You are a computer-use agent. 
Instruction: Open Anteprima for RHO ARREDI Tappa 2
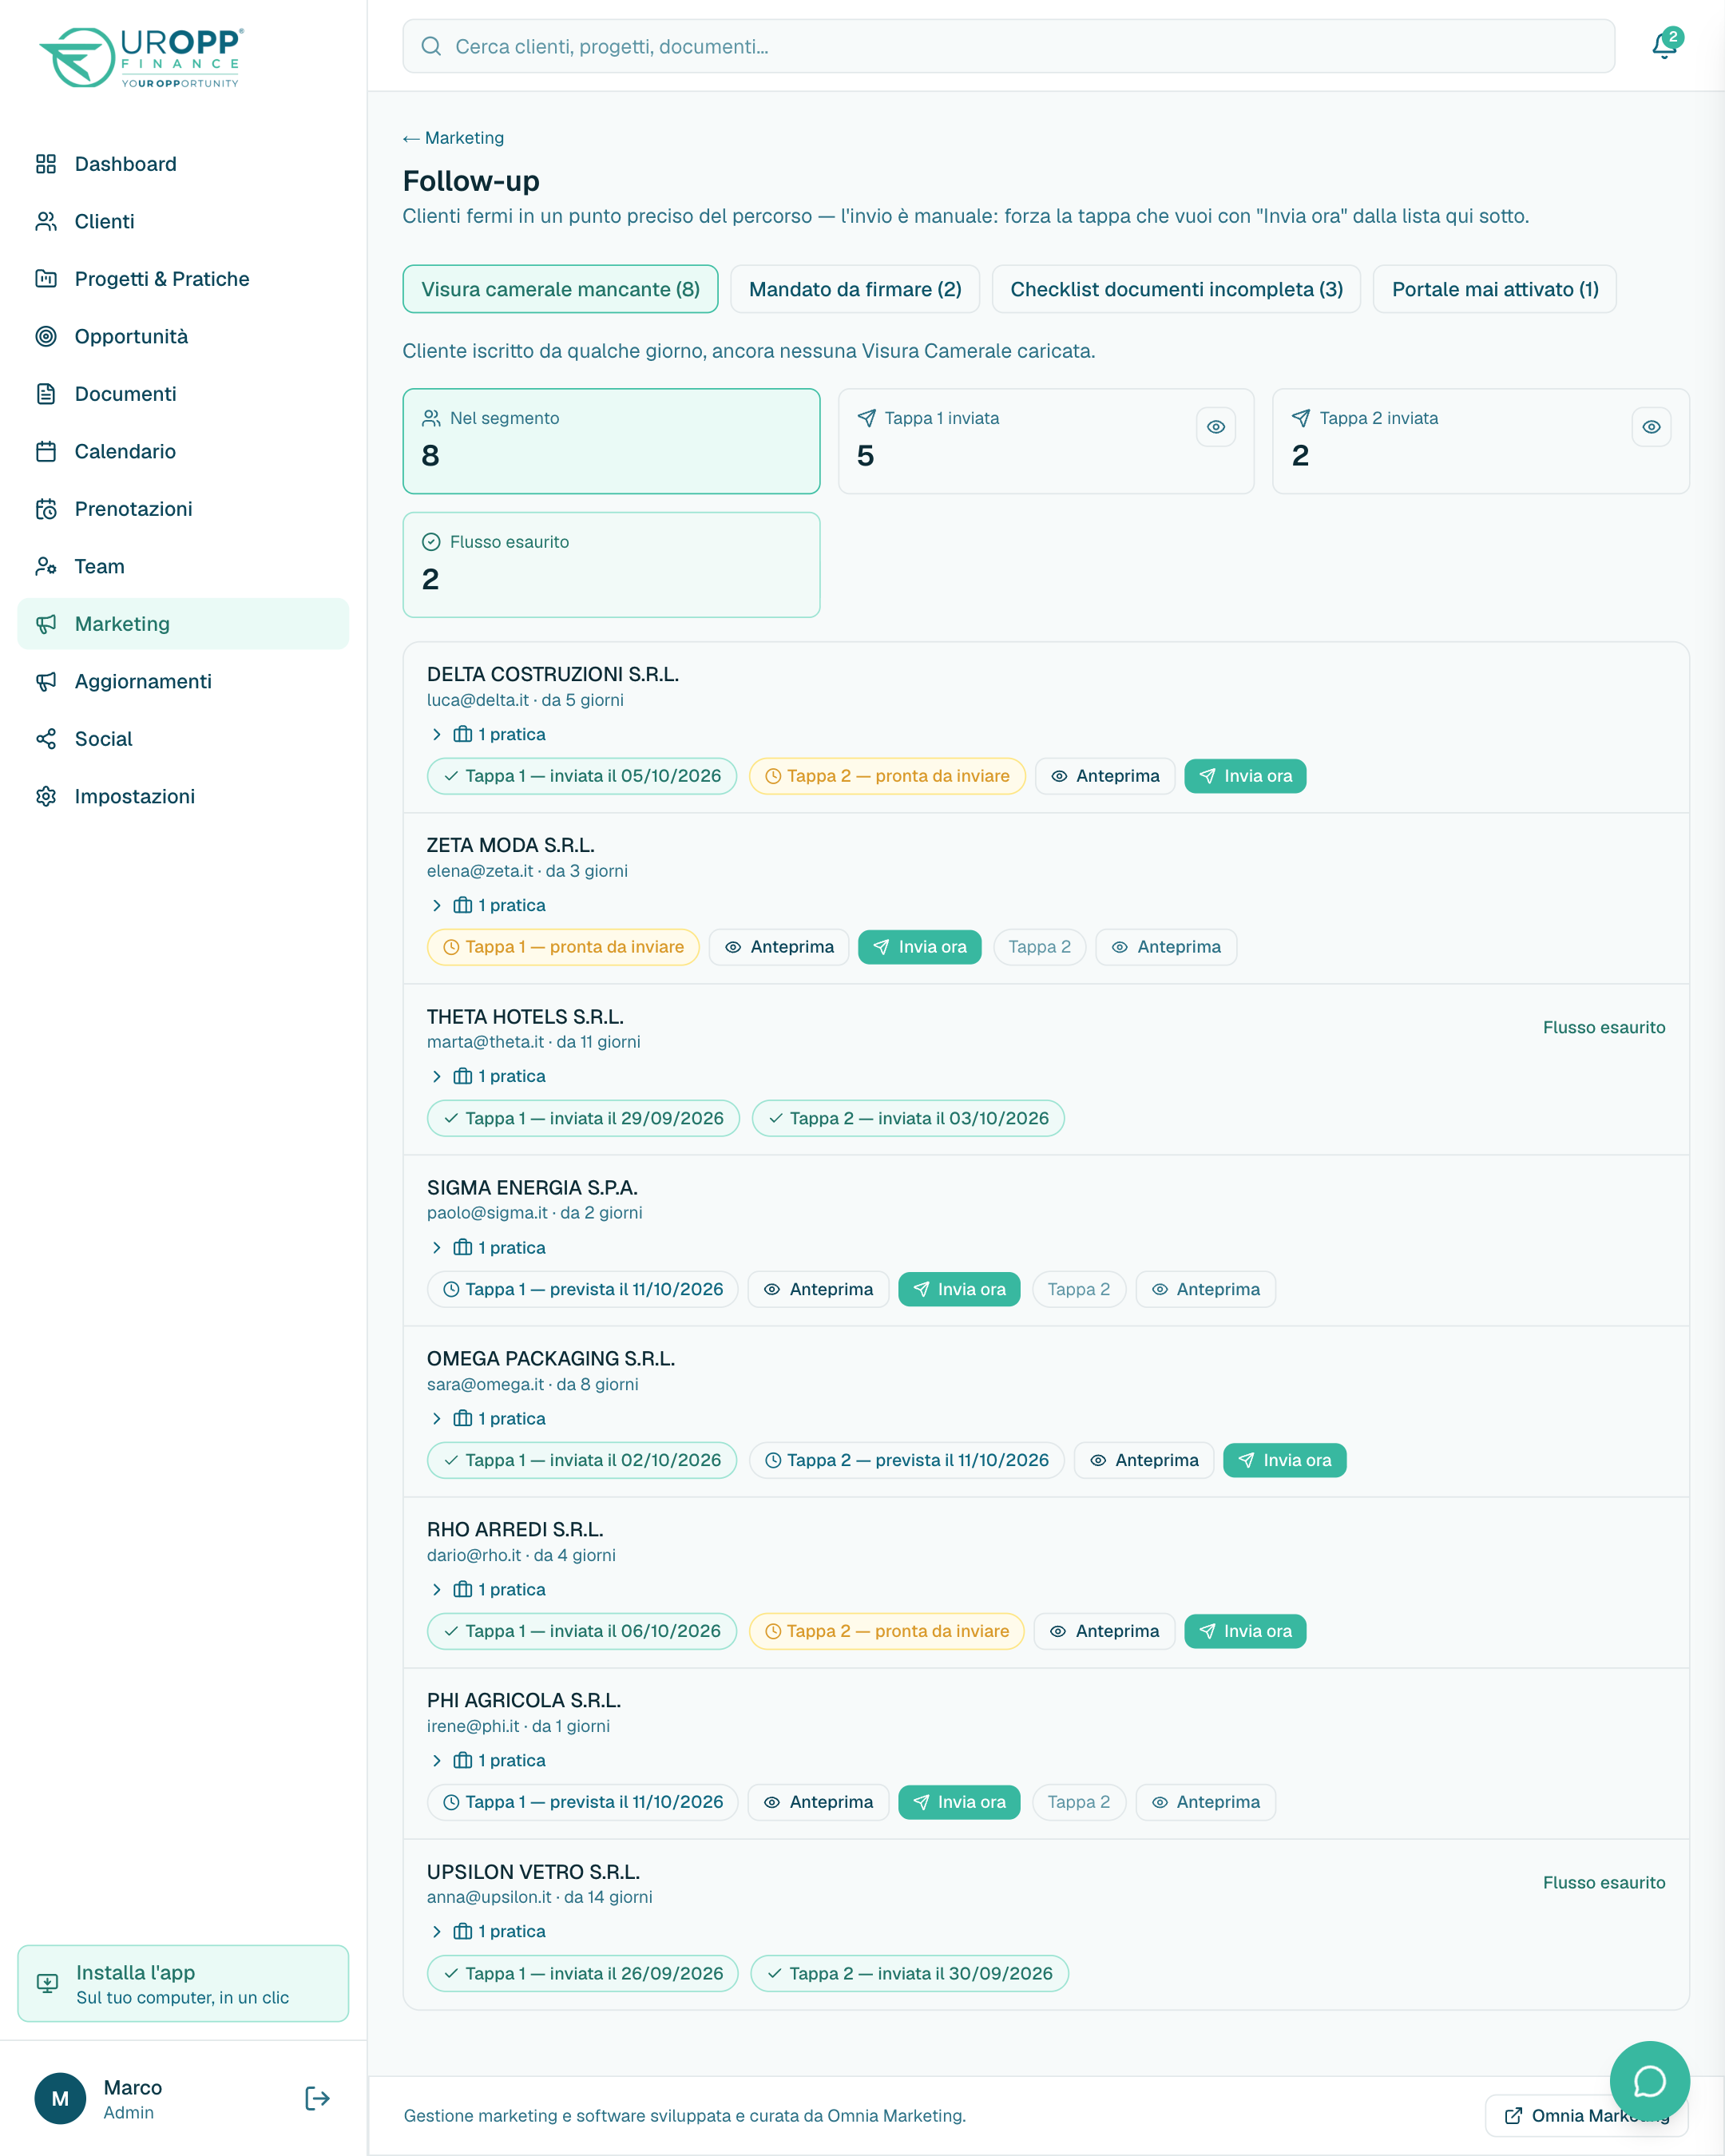coord(1104,1631)
